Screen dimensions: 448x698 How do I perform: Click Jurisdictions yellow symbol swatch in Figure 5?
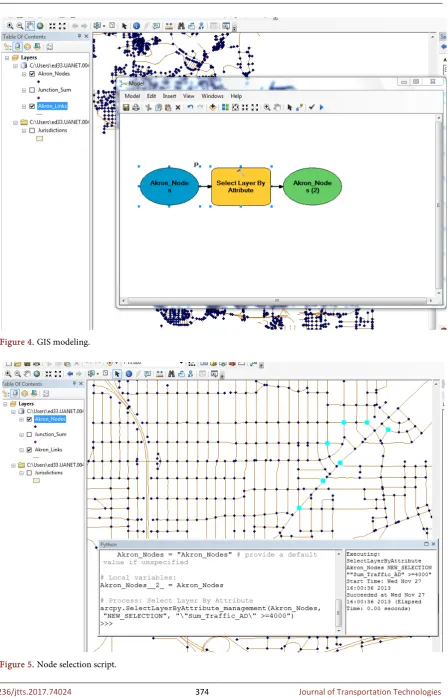pos(37,481)
